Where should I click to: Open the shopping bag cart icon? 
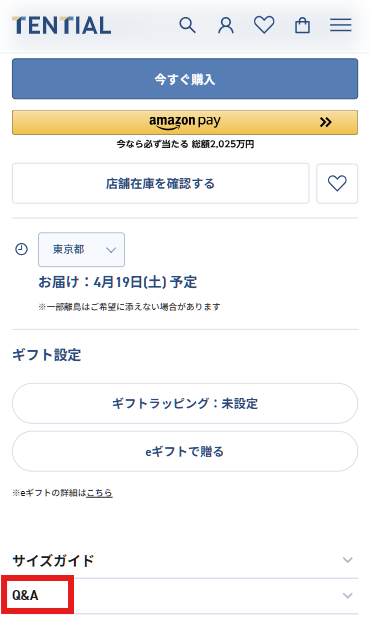pyautogui.click(x=302, y=25)
